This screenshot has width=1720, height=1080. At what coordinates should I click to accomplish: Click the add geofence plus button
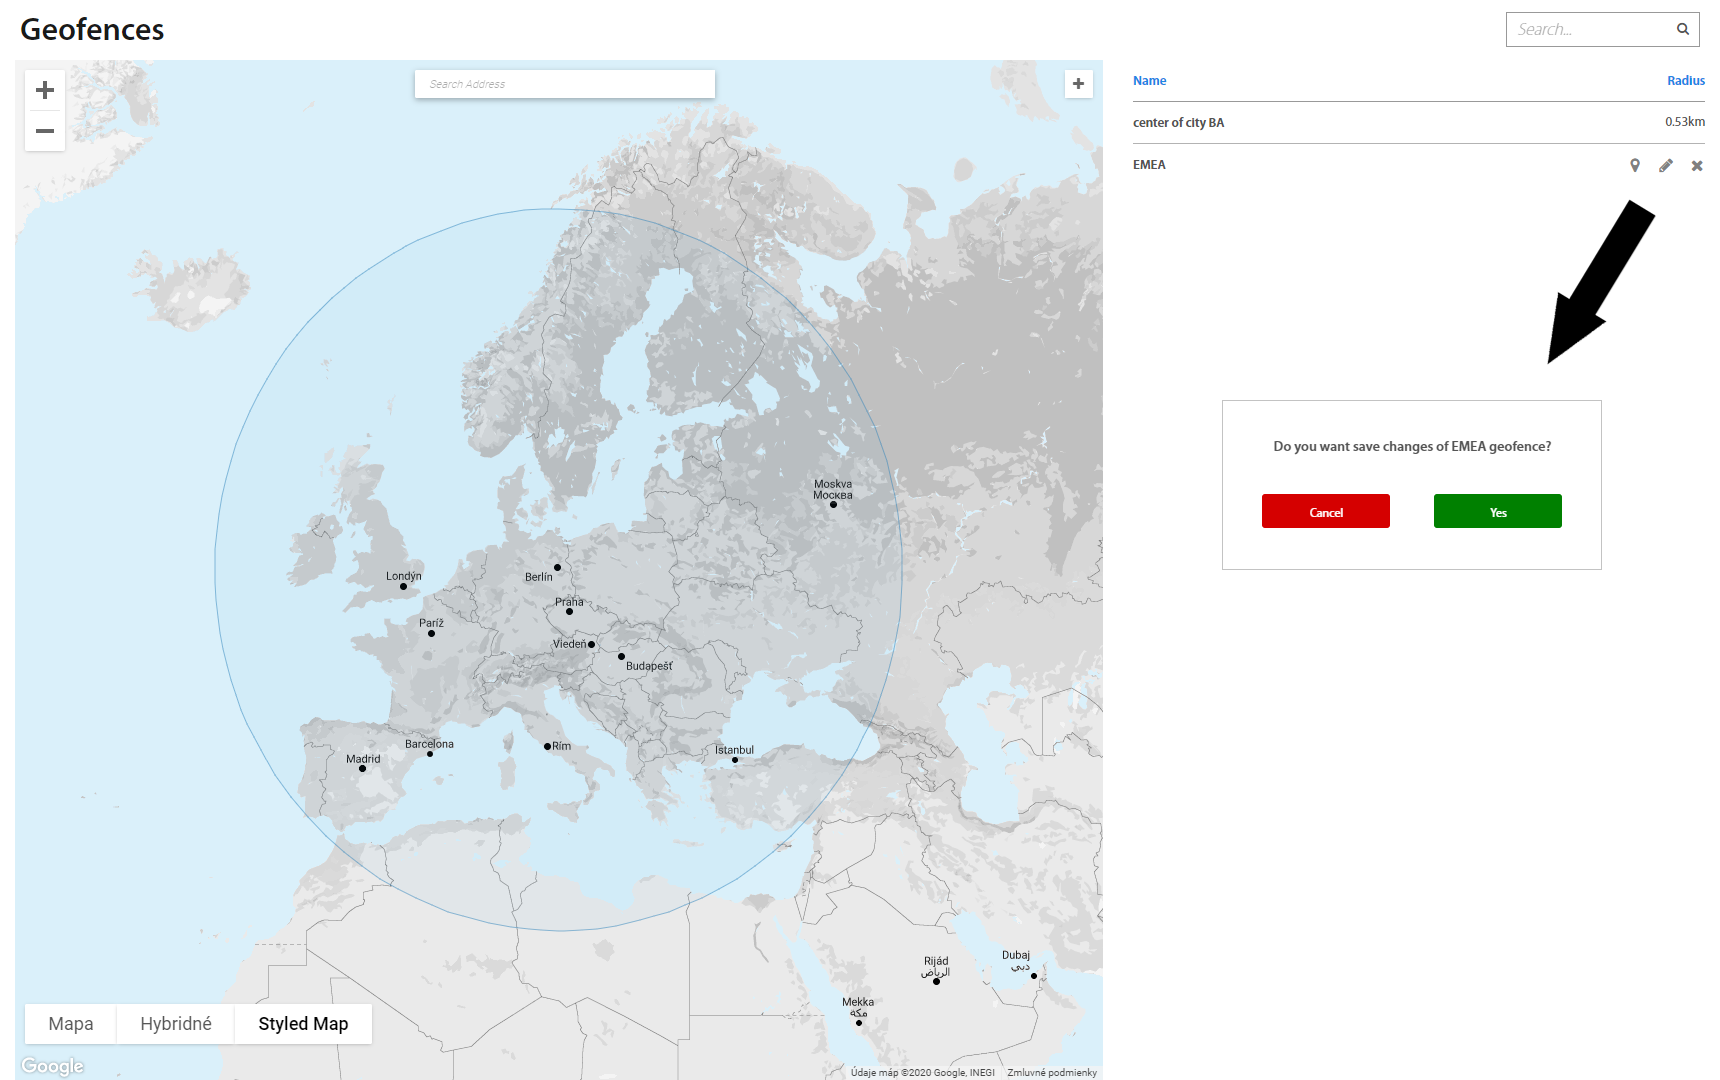tap(1078, 84)
